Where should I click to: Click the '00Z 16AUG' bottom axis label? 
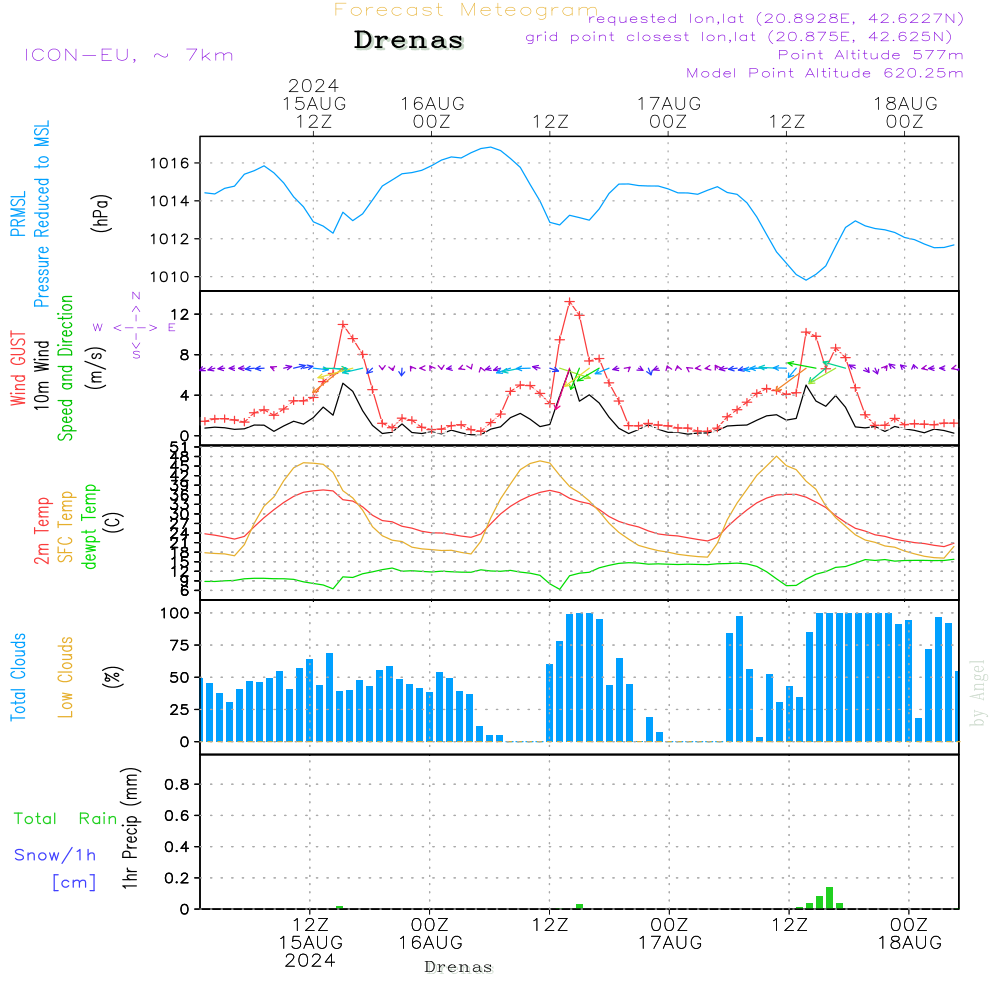pos(430,934)
